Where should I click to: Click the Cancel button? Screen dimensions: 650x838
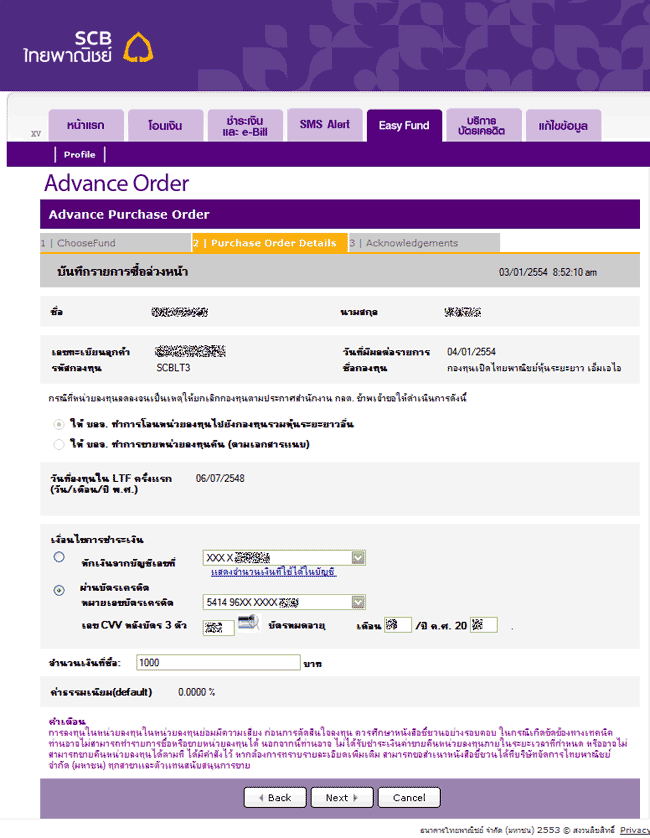click(408, 797)
